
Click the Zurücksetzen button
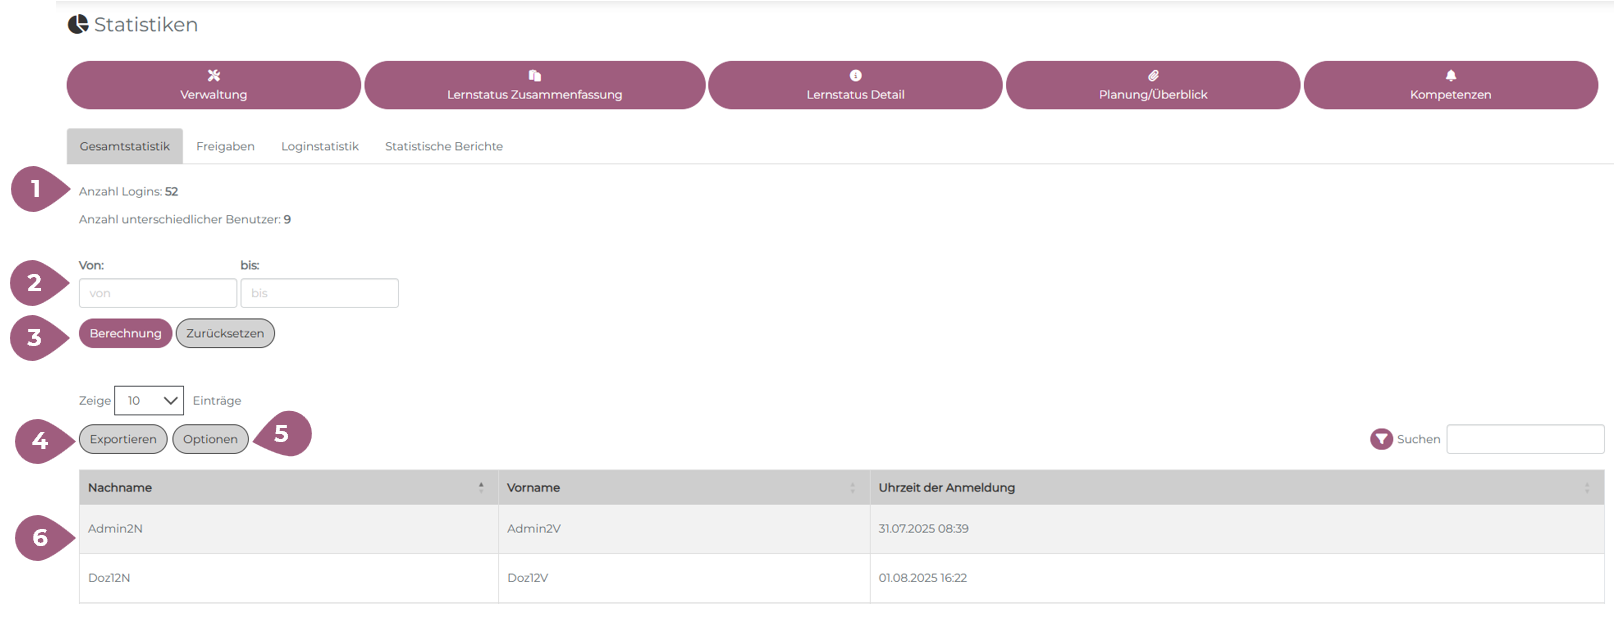pos(225,333)
